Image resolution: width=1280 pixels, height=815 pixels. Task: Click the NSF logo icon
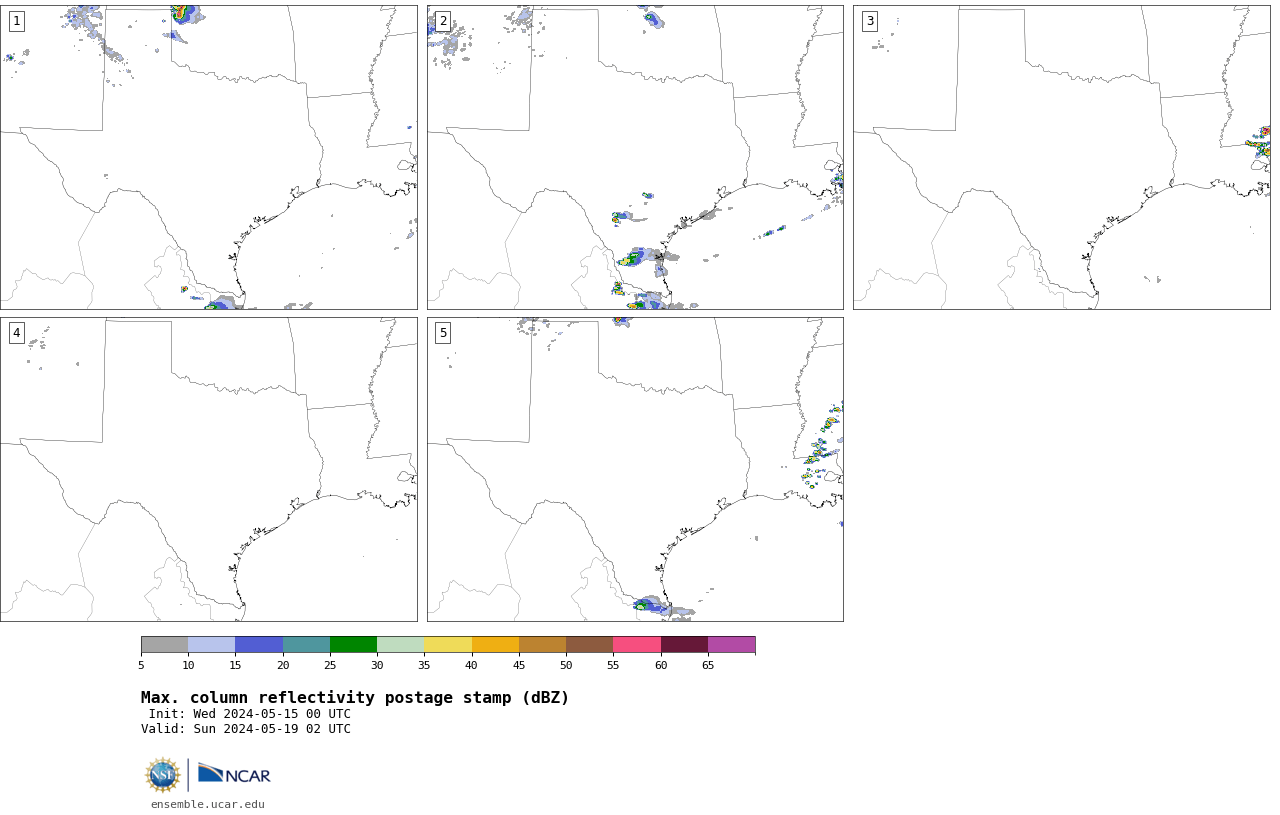(x=163, y=775)
